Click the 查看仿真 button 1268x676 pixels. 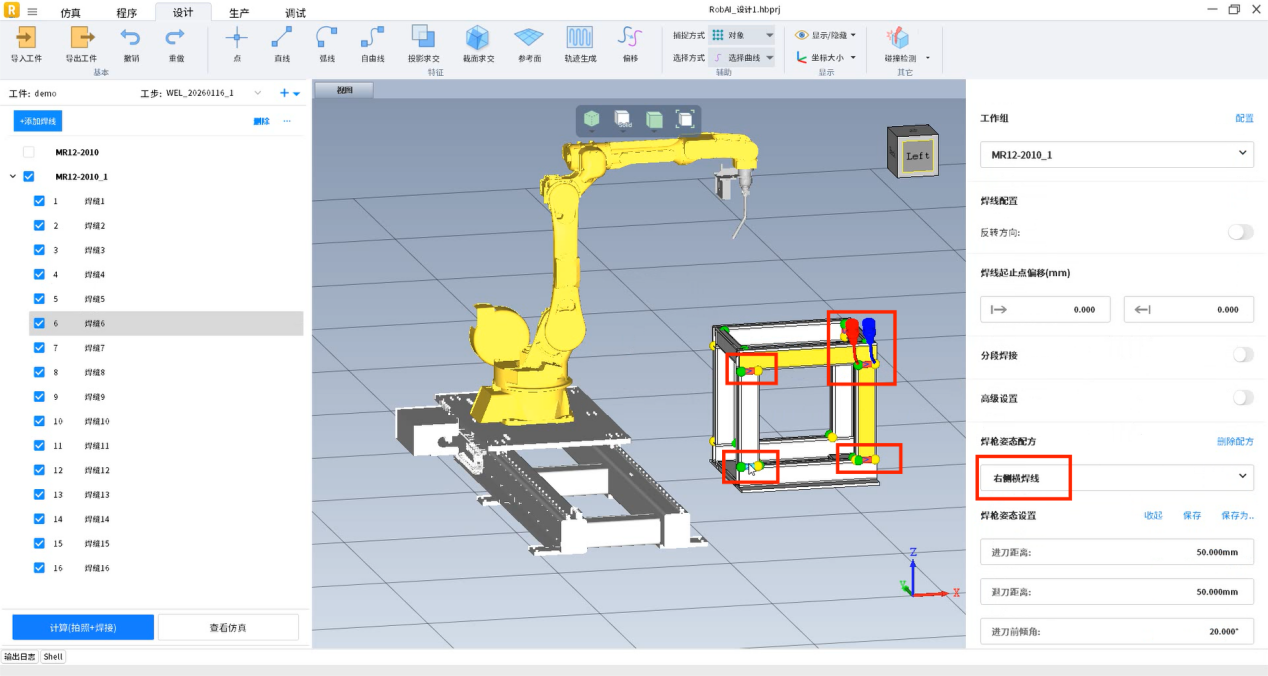[228, 628]
